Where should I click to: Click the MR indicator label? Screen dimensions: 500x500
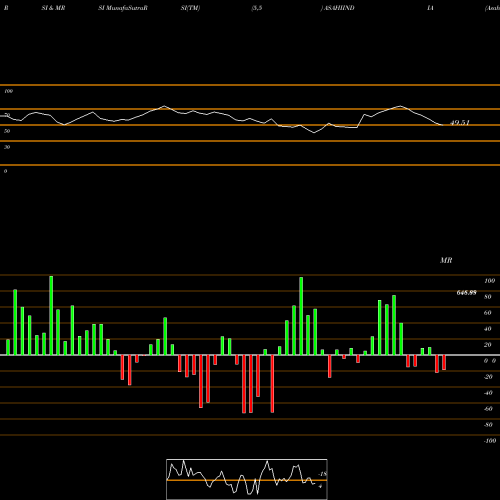pos(446,260)
